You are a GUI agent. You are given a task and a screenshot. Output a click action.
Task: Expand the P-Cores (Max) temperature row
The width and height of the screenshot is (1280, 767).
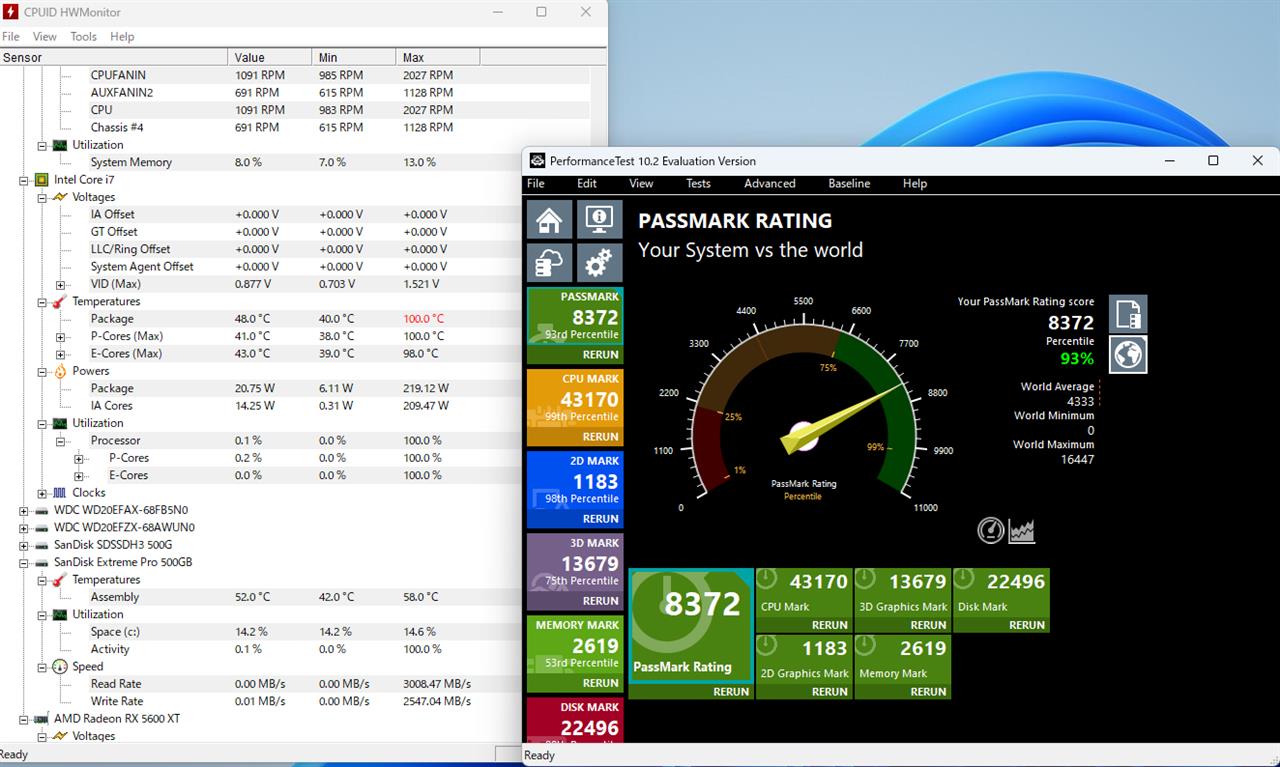pyautogui.click(x=60, y=336)
